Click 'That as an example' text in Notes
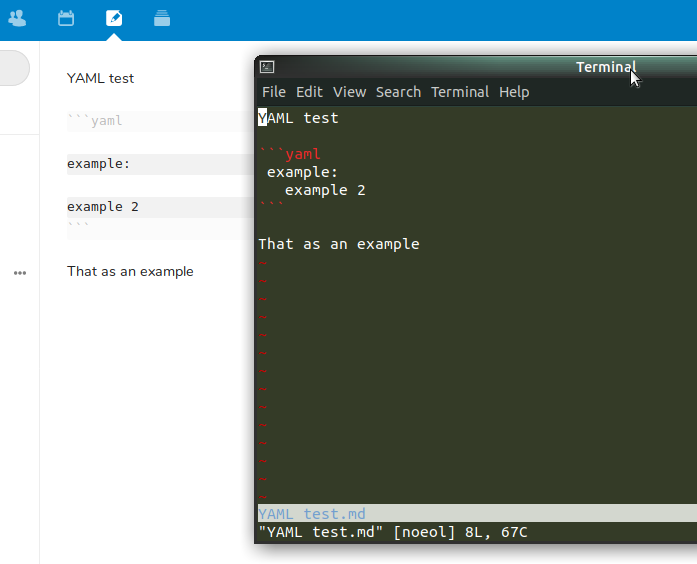The image size is (697, 564). click(x=130, y=272)
